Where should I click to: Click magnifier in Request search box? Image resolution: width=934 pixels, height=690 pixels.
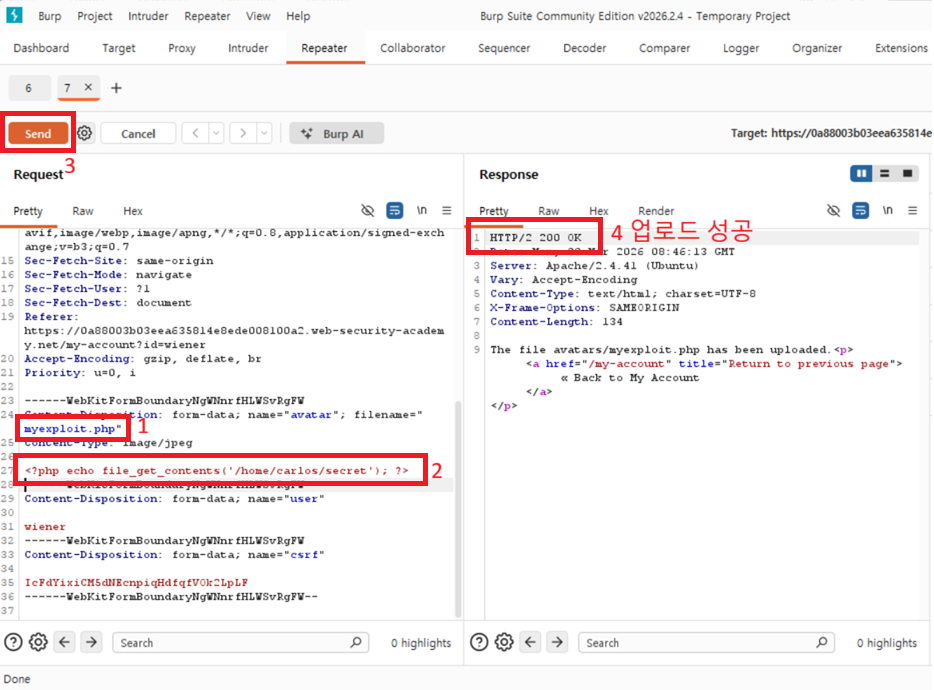tap(356, 642)
